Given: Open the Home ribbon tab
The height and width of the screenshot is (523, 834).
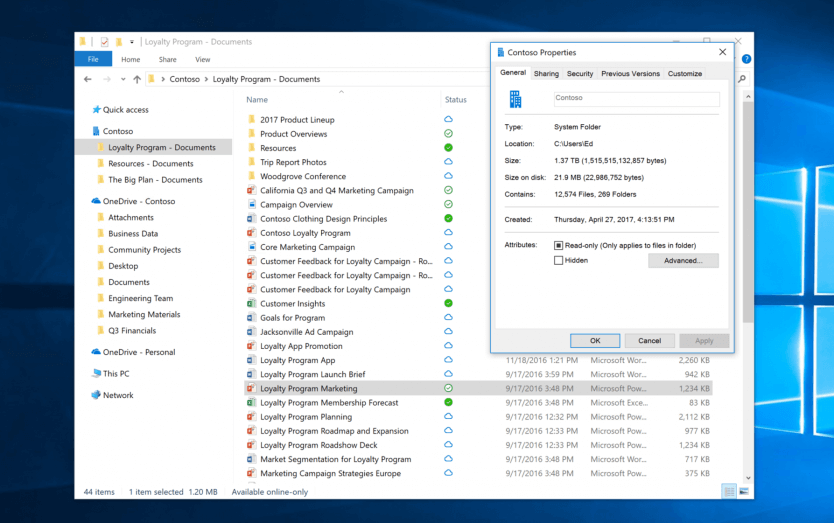Looking at the screenshot, I should point(130,60).
